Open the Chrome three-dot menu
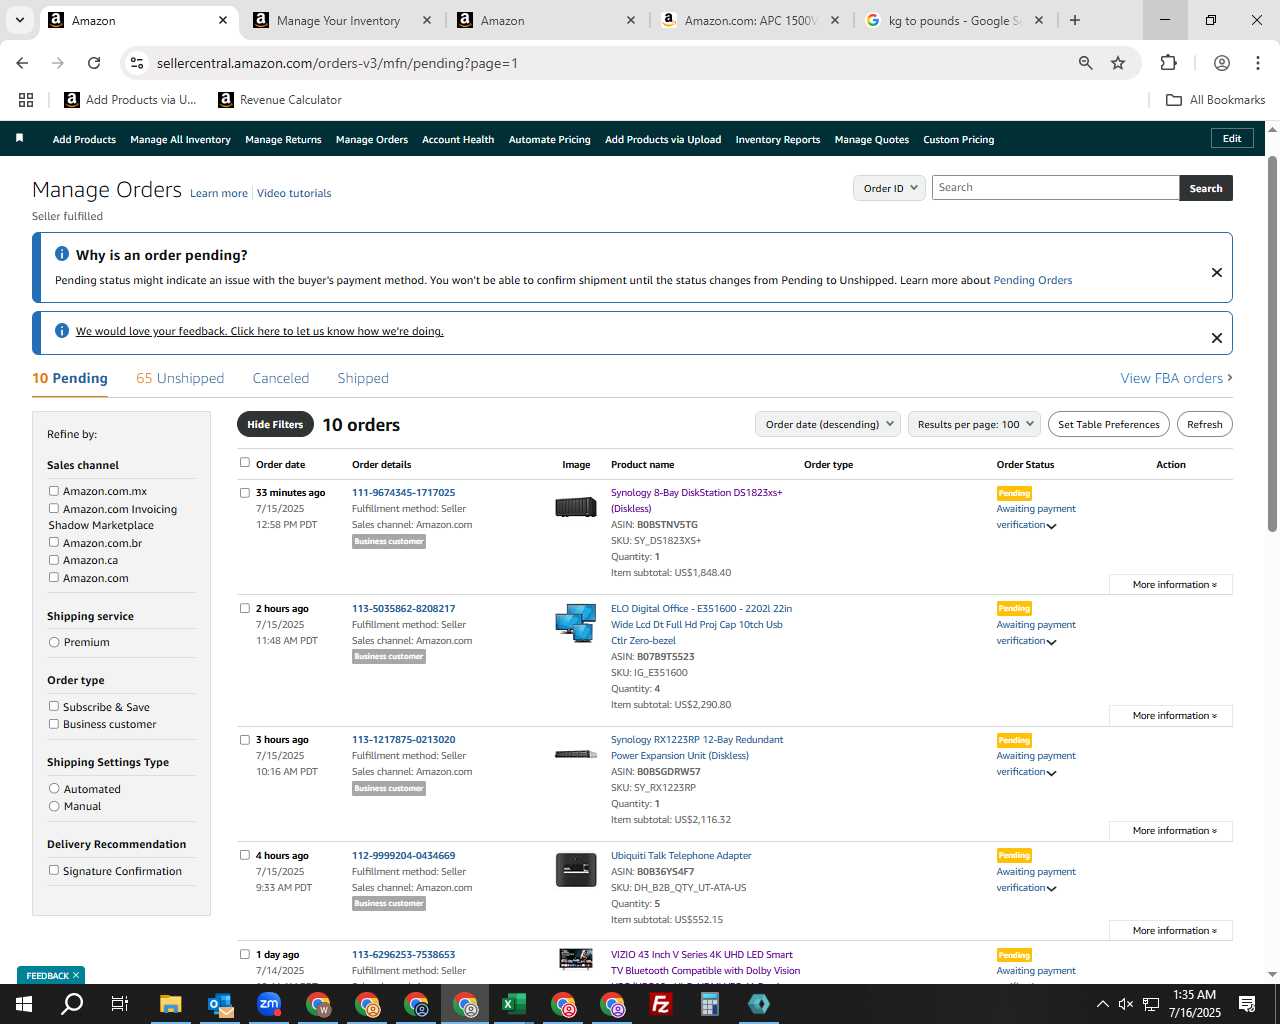 [1257, 63]
